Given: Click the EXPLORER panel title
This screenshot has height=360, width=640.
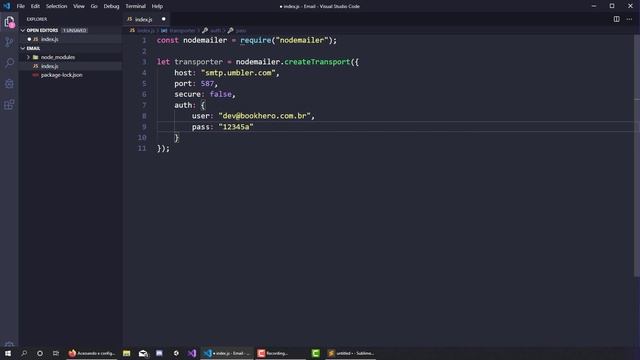Looking at the screenshot, I should click(x=37, y=19).
